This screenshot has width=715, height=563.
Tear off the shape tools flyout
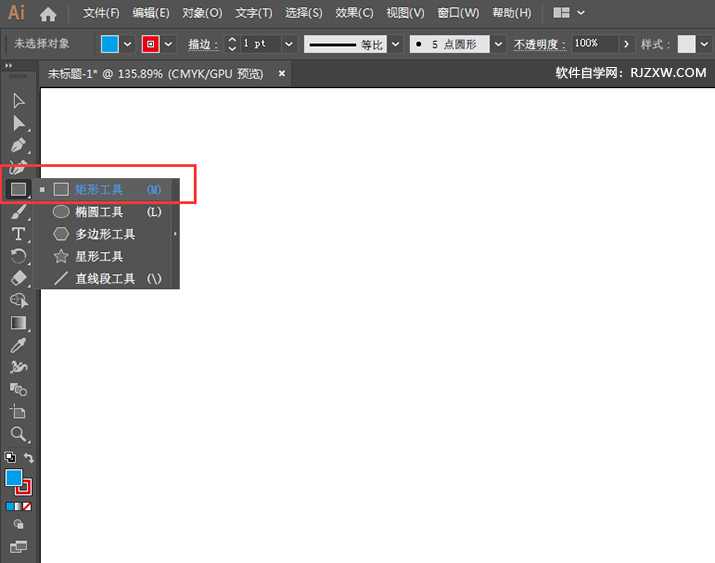point(176,234)
